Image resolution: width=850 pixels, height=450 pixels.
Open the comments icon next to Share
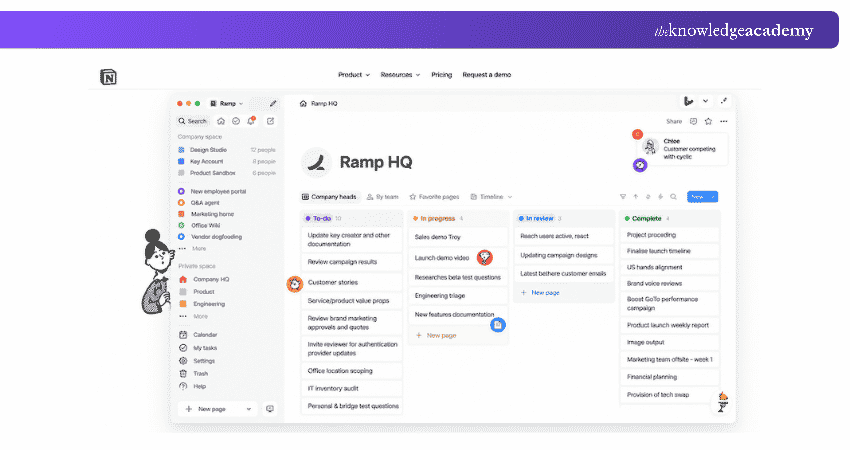coord(693,121)
